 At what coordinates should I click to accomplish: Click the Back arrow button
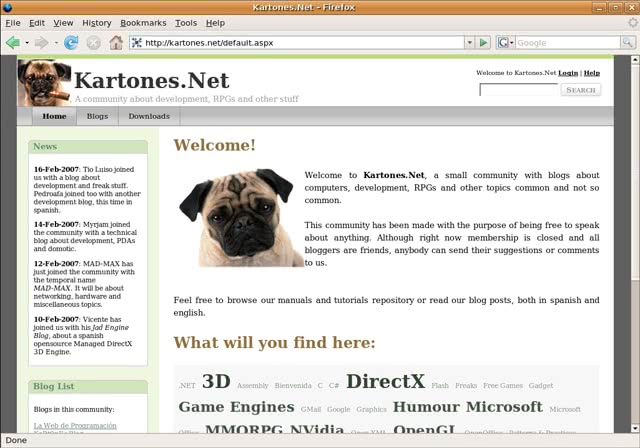pos(13,42)
